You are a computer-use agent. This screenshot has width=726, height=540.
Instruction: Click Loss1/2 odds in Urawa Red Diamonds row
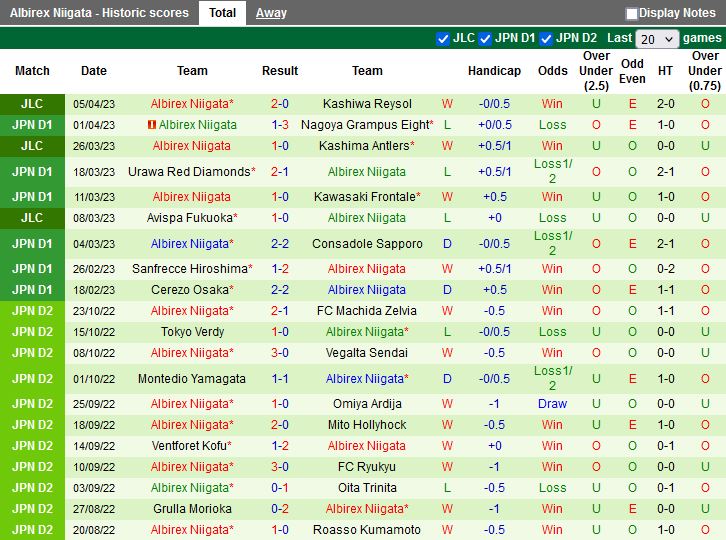(553, 171)
